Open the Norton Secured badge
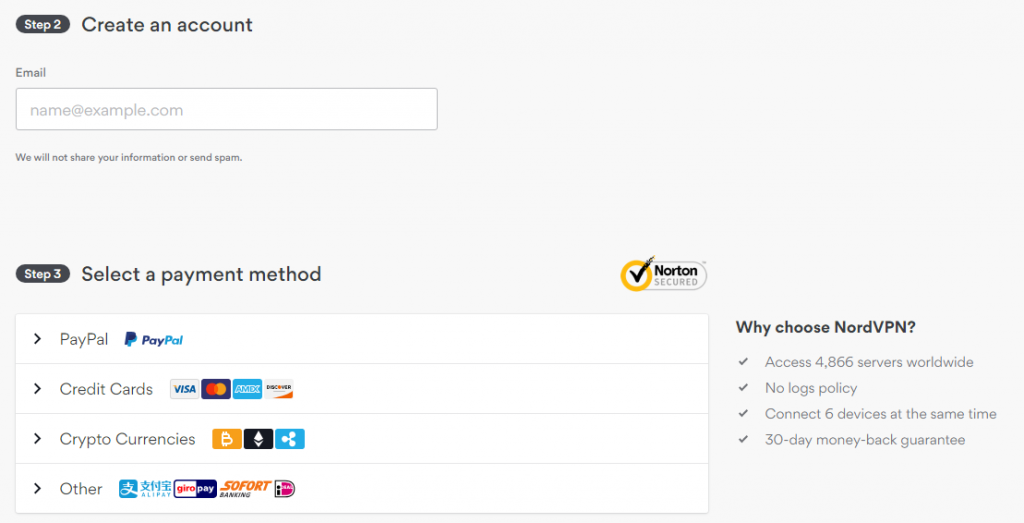The height and width of the screenshot is (523, 1024). [x=664, y=274]
